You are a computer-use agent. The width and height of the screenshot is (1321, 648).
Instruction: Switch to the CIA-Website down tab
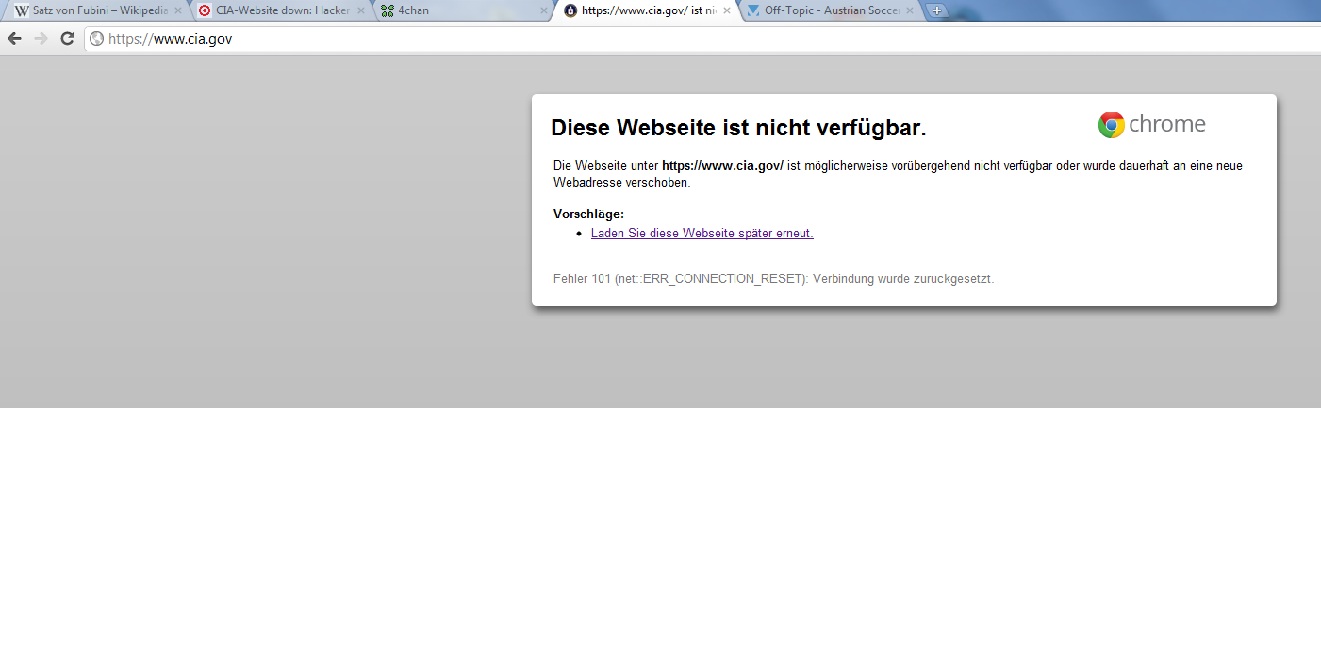[281, 11]
